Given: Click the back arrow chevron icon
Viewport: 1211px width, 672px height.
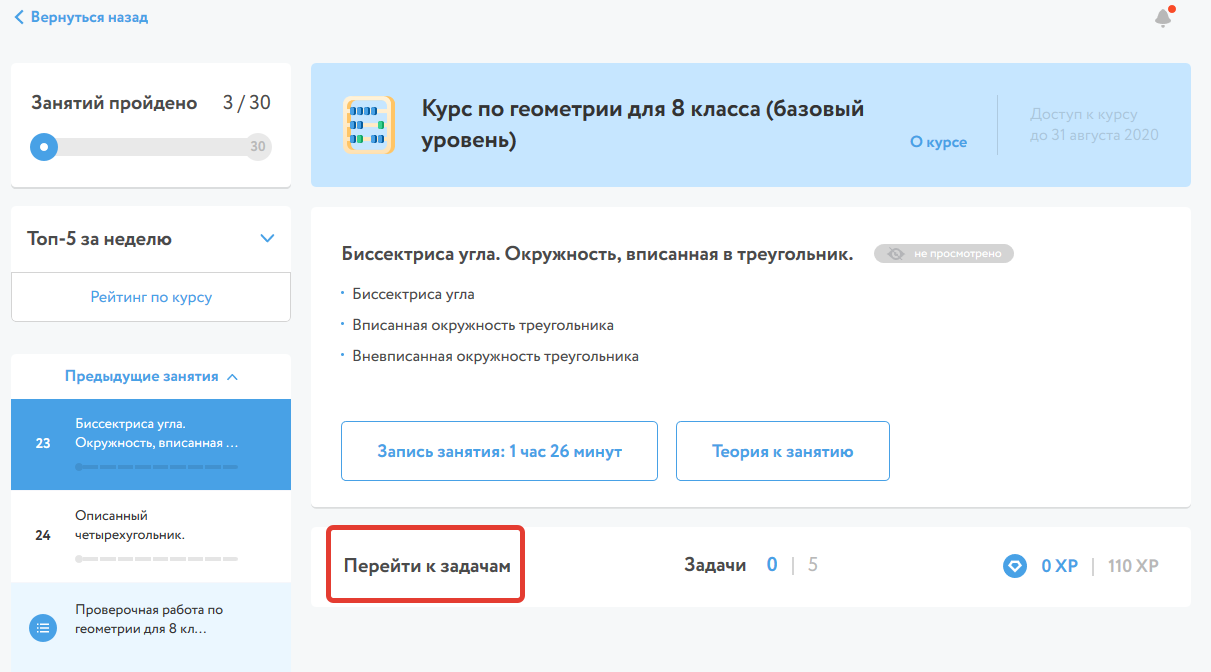Looking at the screenshot, I should (19, 17).
